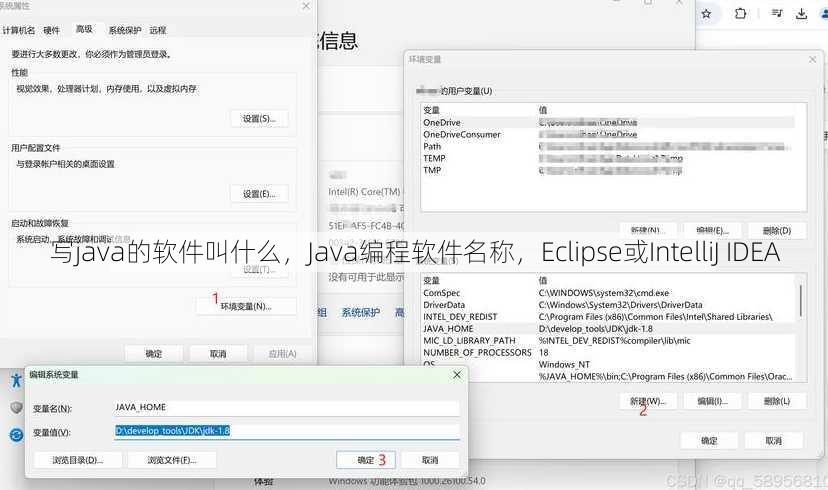Select the TMP user variable row
828x490 pixels.
point(608,170)
